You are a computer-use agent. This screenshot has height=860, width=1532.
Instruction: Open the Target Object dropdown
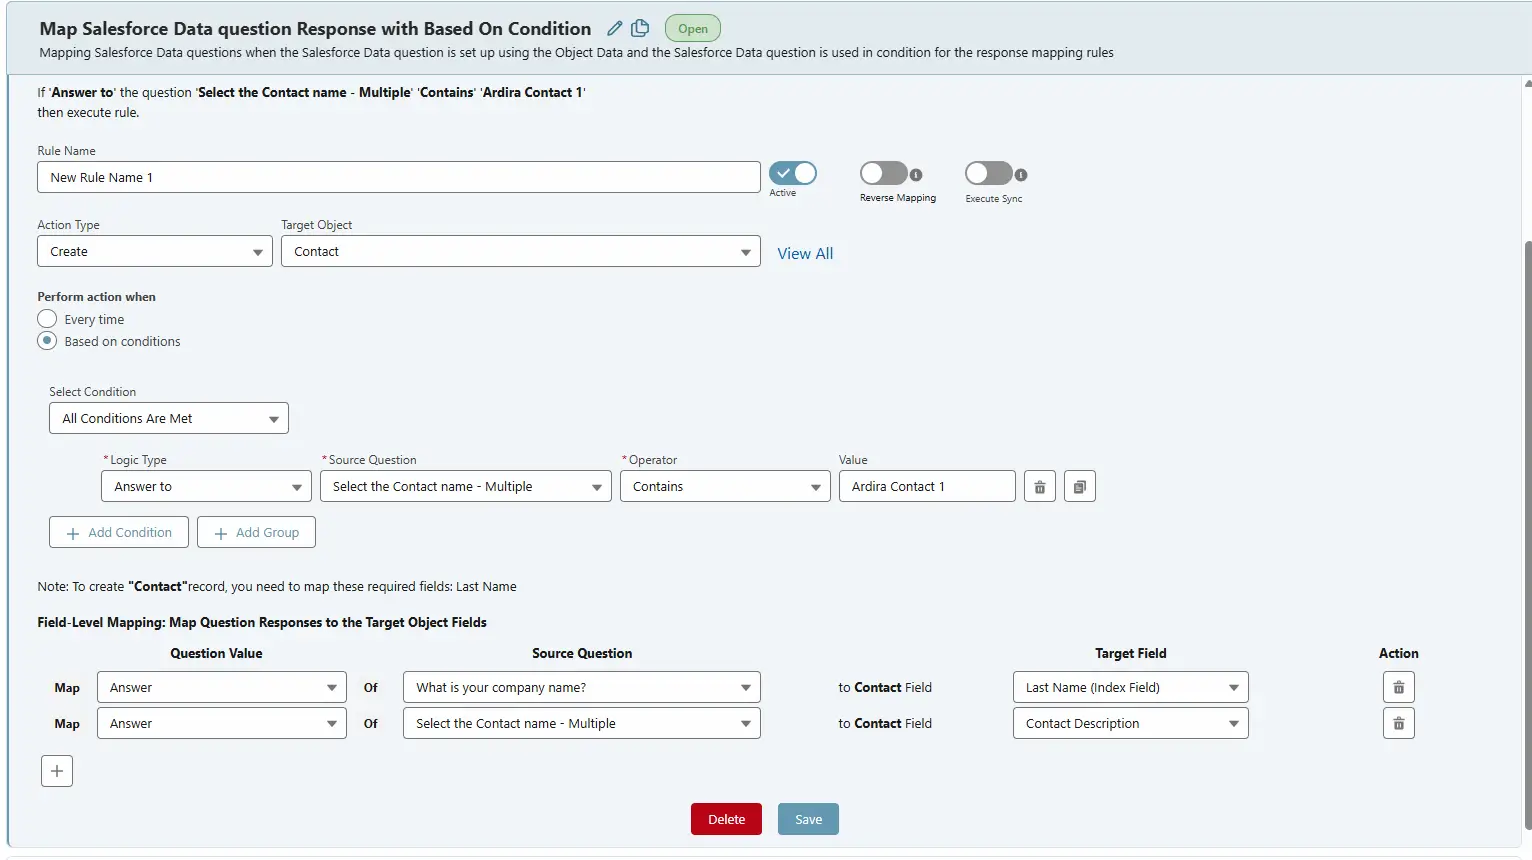[x=519, y=251]
